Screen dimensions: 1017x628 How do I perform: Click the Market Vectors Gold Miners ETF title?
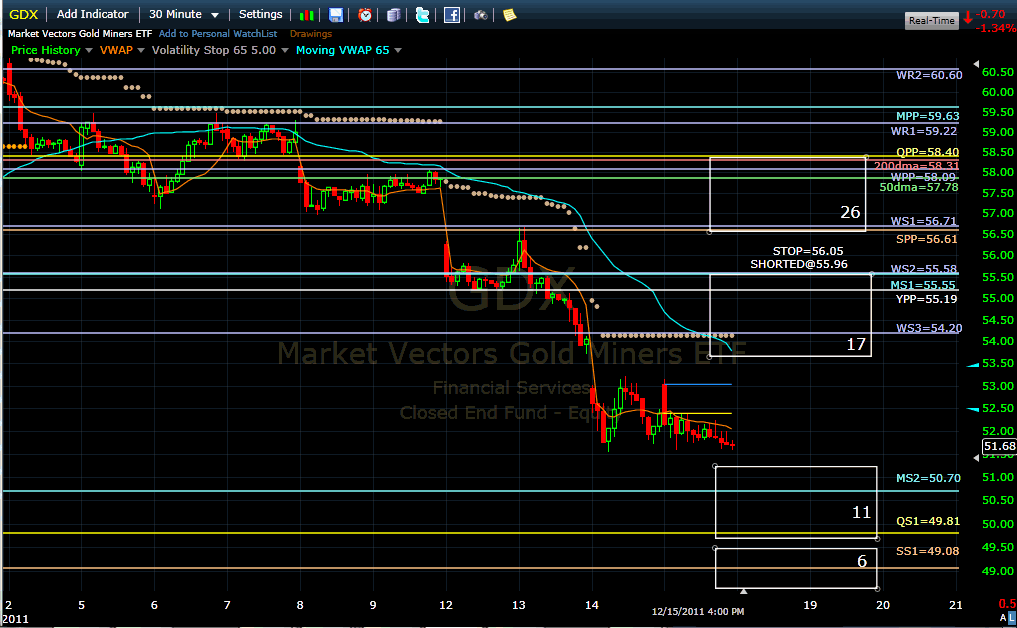(x=80, y=34)
